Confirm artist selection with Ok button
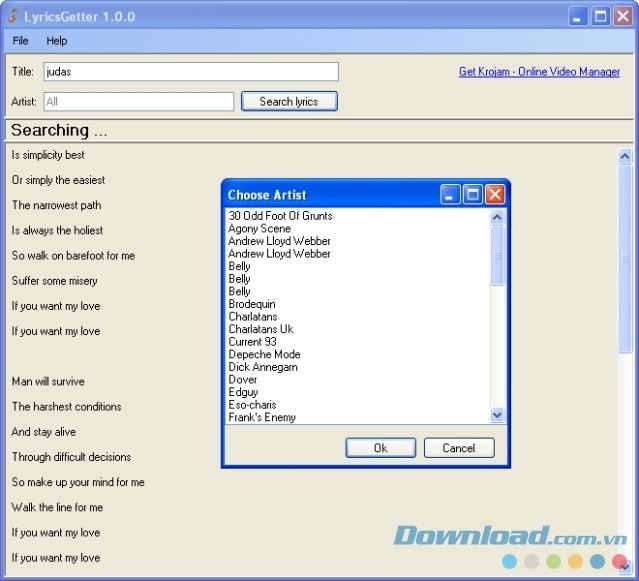Viewport: 639px width, 581px height. [x=380, y=448]
